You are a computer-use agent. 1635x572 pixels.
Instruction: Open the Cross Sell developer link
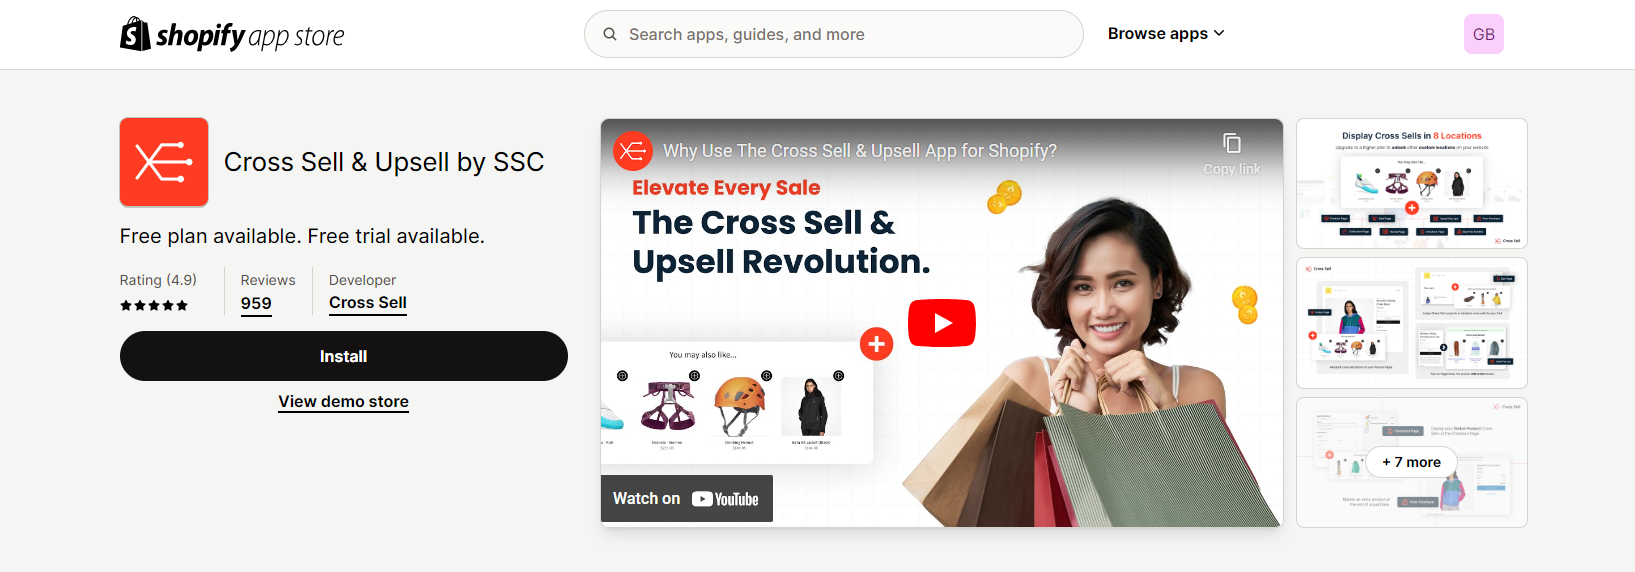368,303
